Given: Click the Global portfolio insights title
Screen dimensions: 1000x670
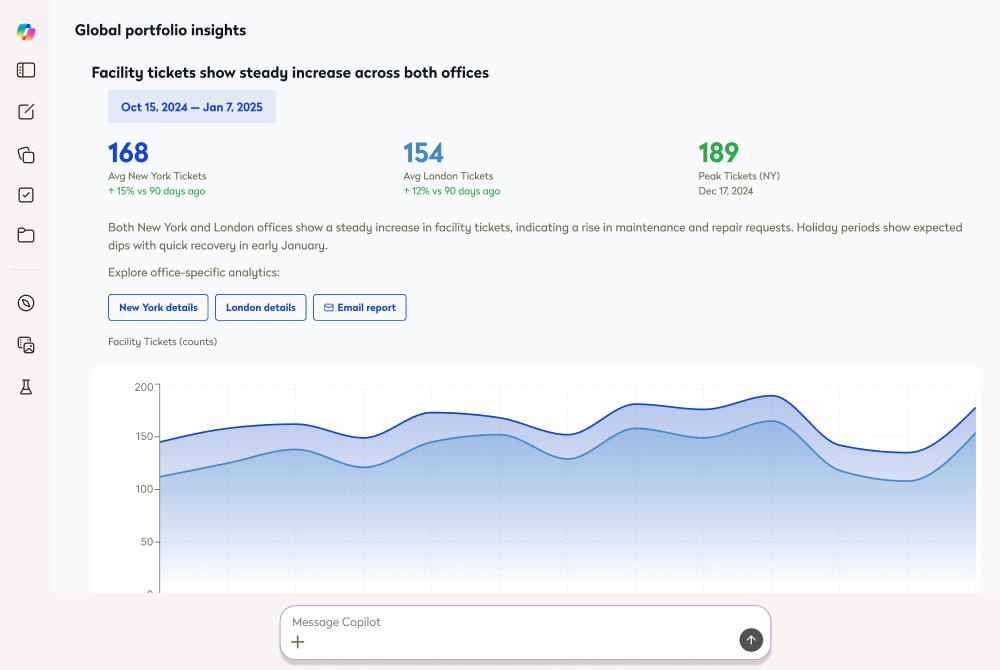Looking at the screenshot, I should pos(160,30).
